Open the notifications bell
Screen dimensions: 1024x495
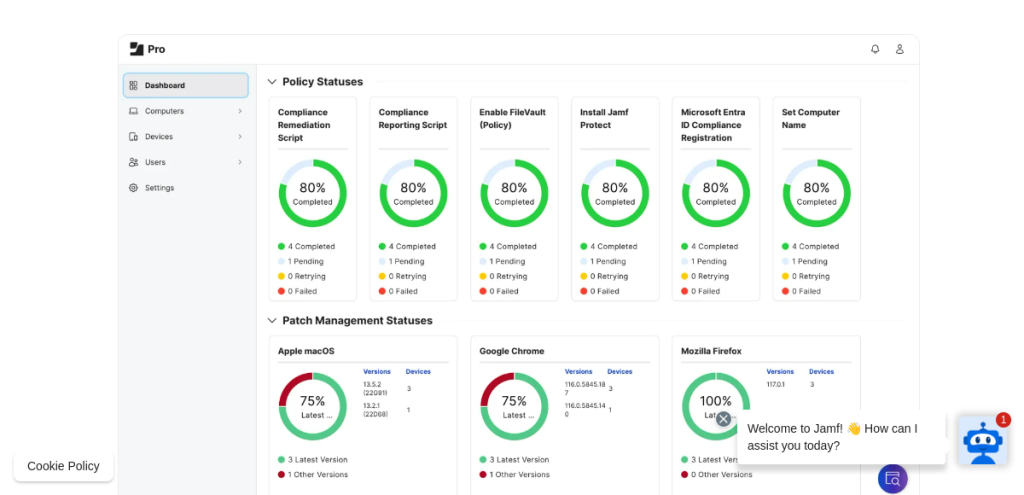875,49
